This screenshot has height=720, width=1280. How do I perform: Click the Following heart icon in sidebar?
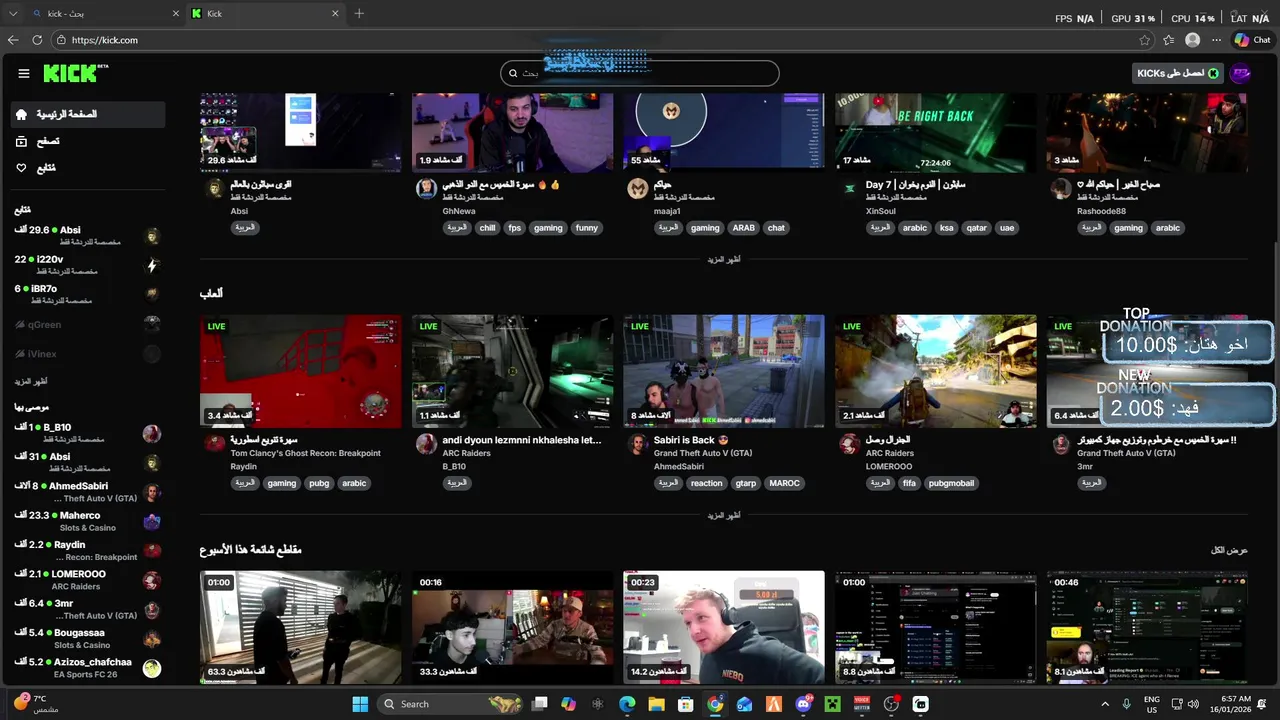pyautogui.click(x=21, y=168)
